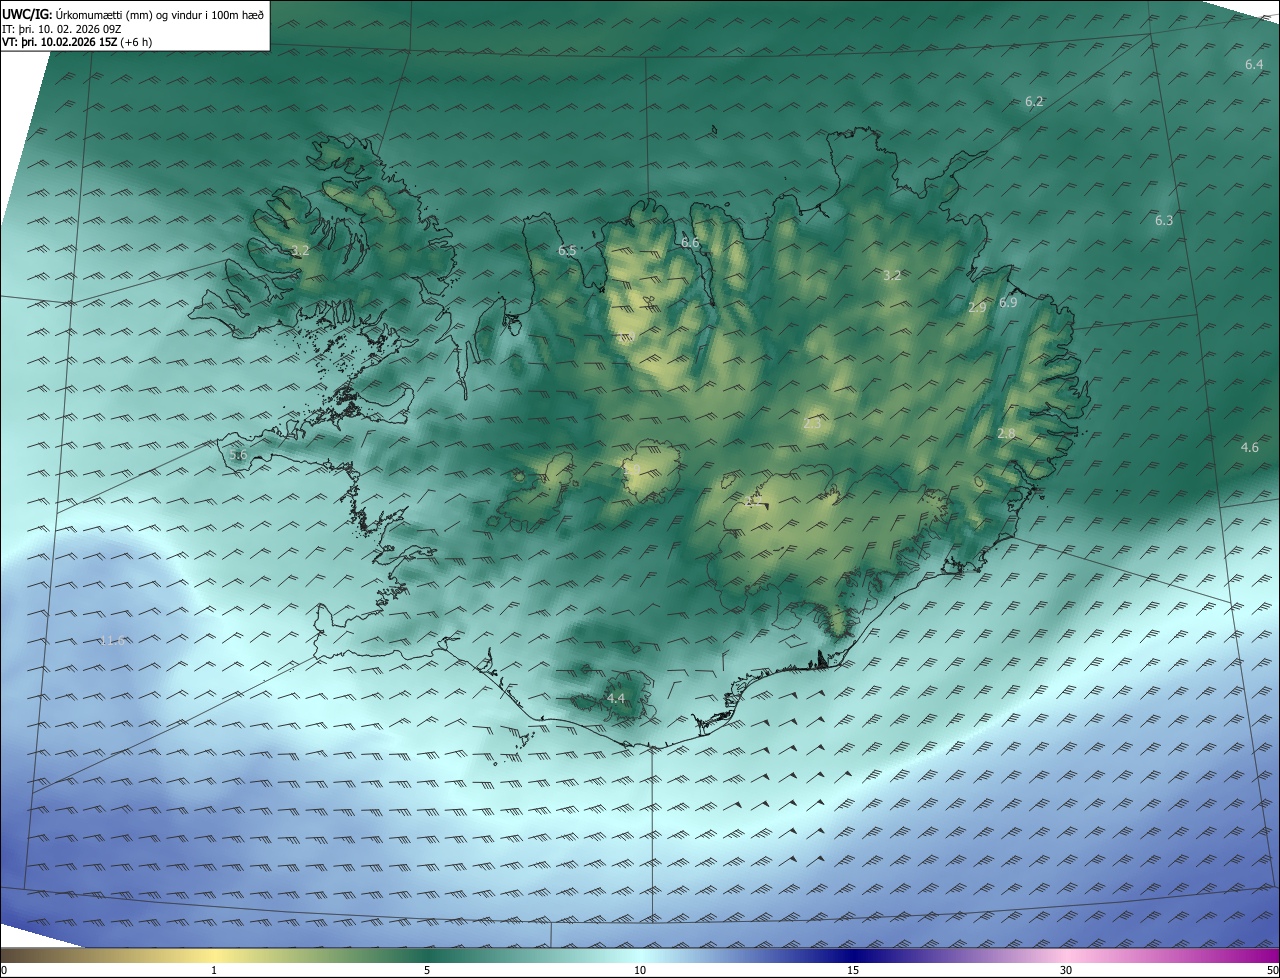This screenshot has height=978, width=1280.
Task: Click the 1.9 value label on the glacier
Action: [632, 469]
